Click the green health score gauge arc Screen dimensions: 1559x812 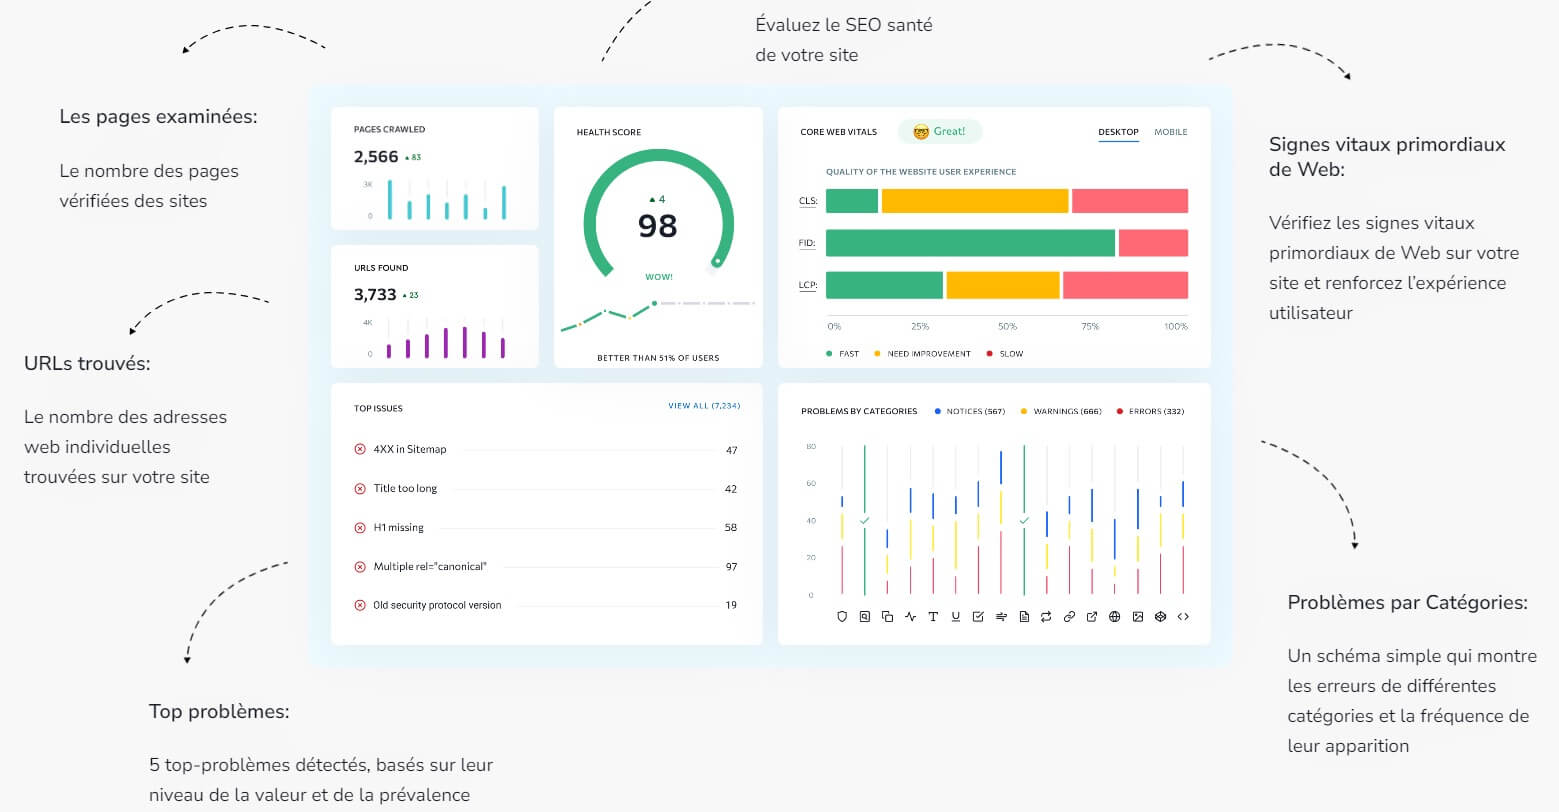click(658, 156)
